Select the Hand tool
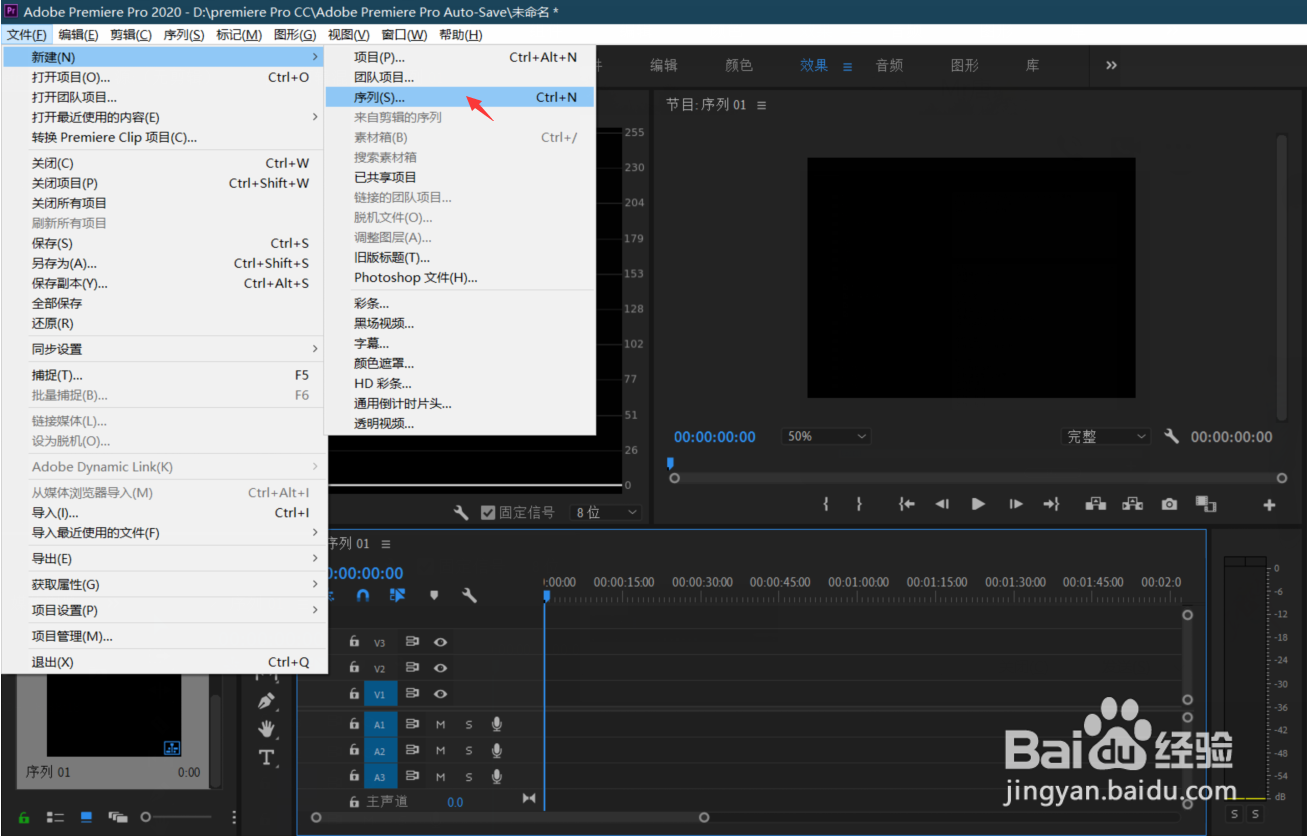Screen dimensions: 1307x836 266,728
